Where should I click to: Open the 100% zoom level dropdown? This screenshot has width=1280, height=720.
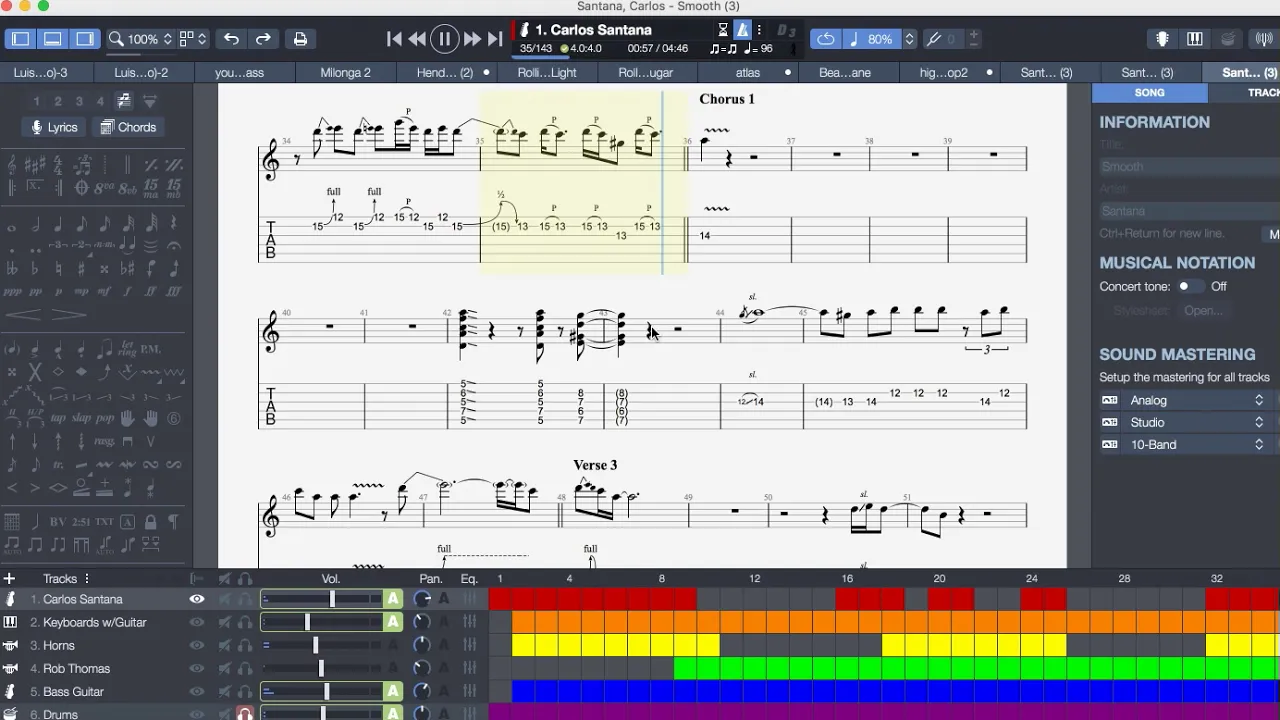[141, 39]
